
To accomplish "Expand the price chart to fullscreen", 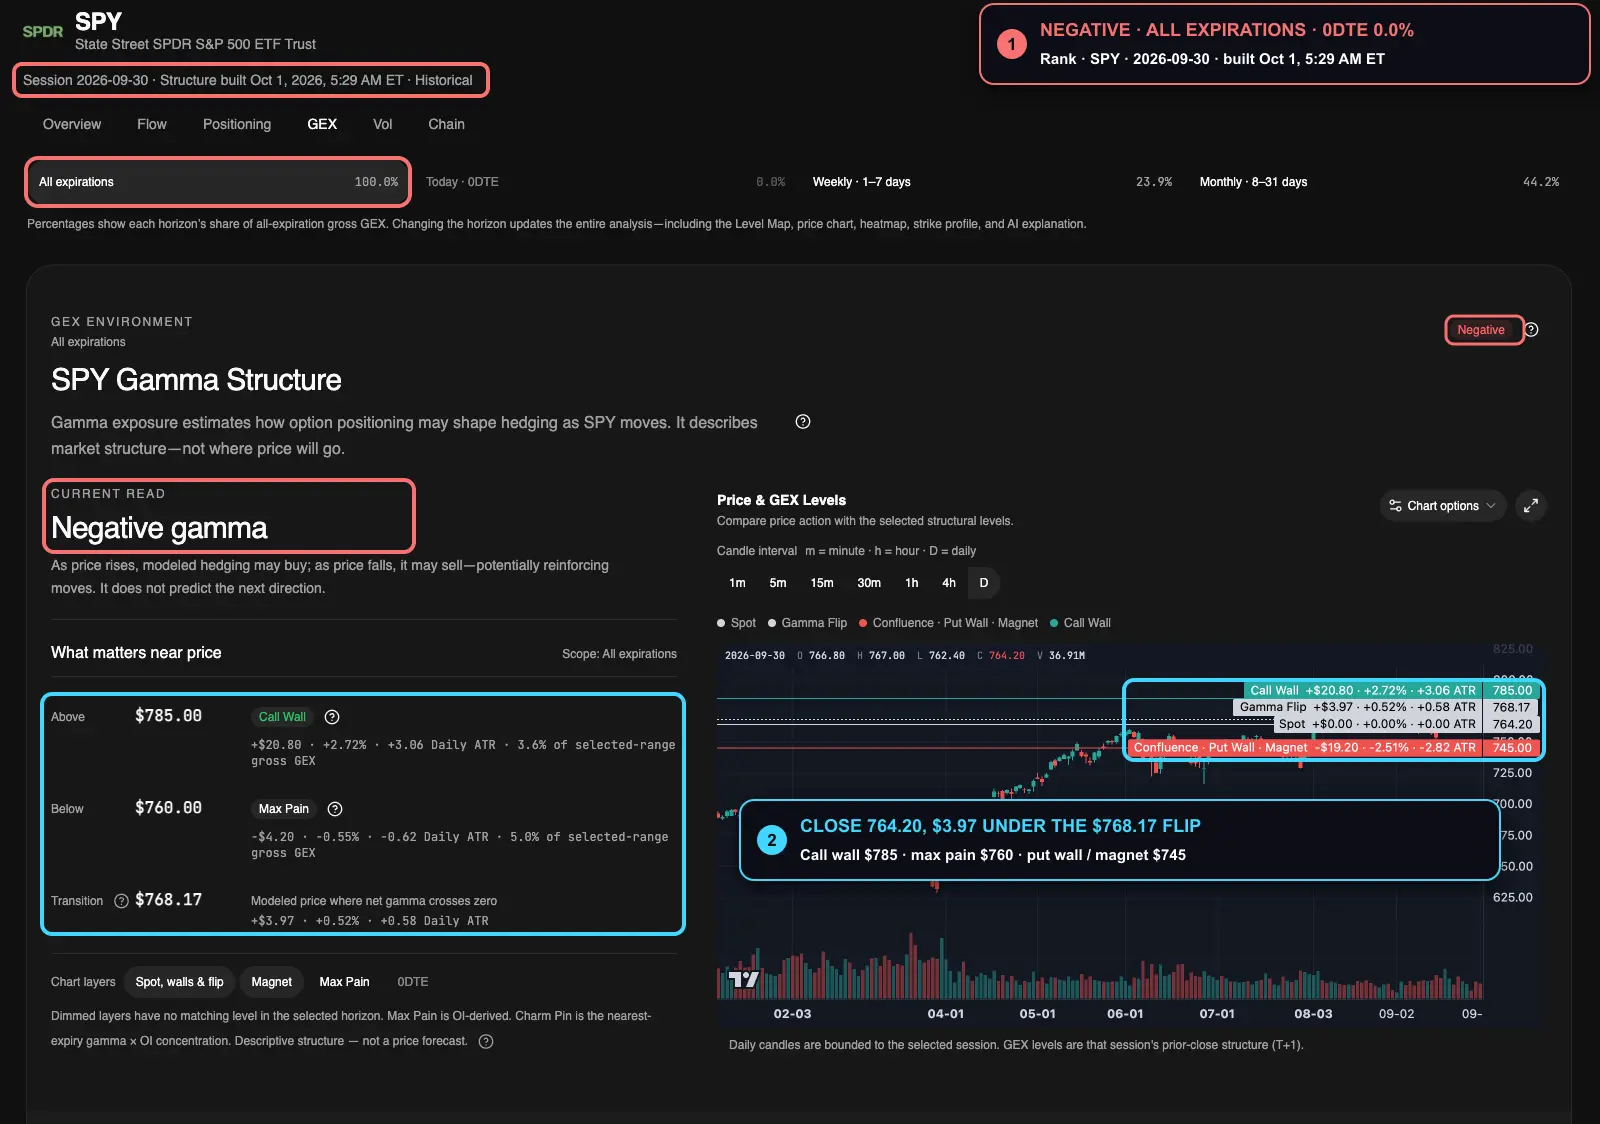I will click(1531, 506).
